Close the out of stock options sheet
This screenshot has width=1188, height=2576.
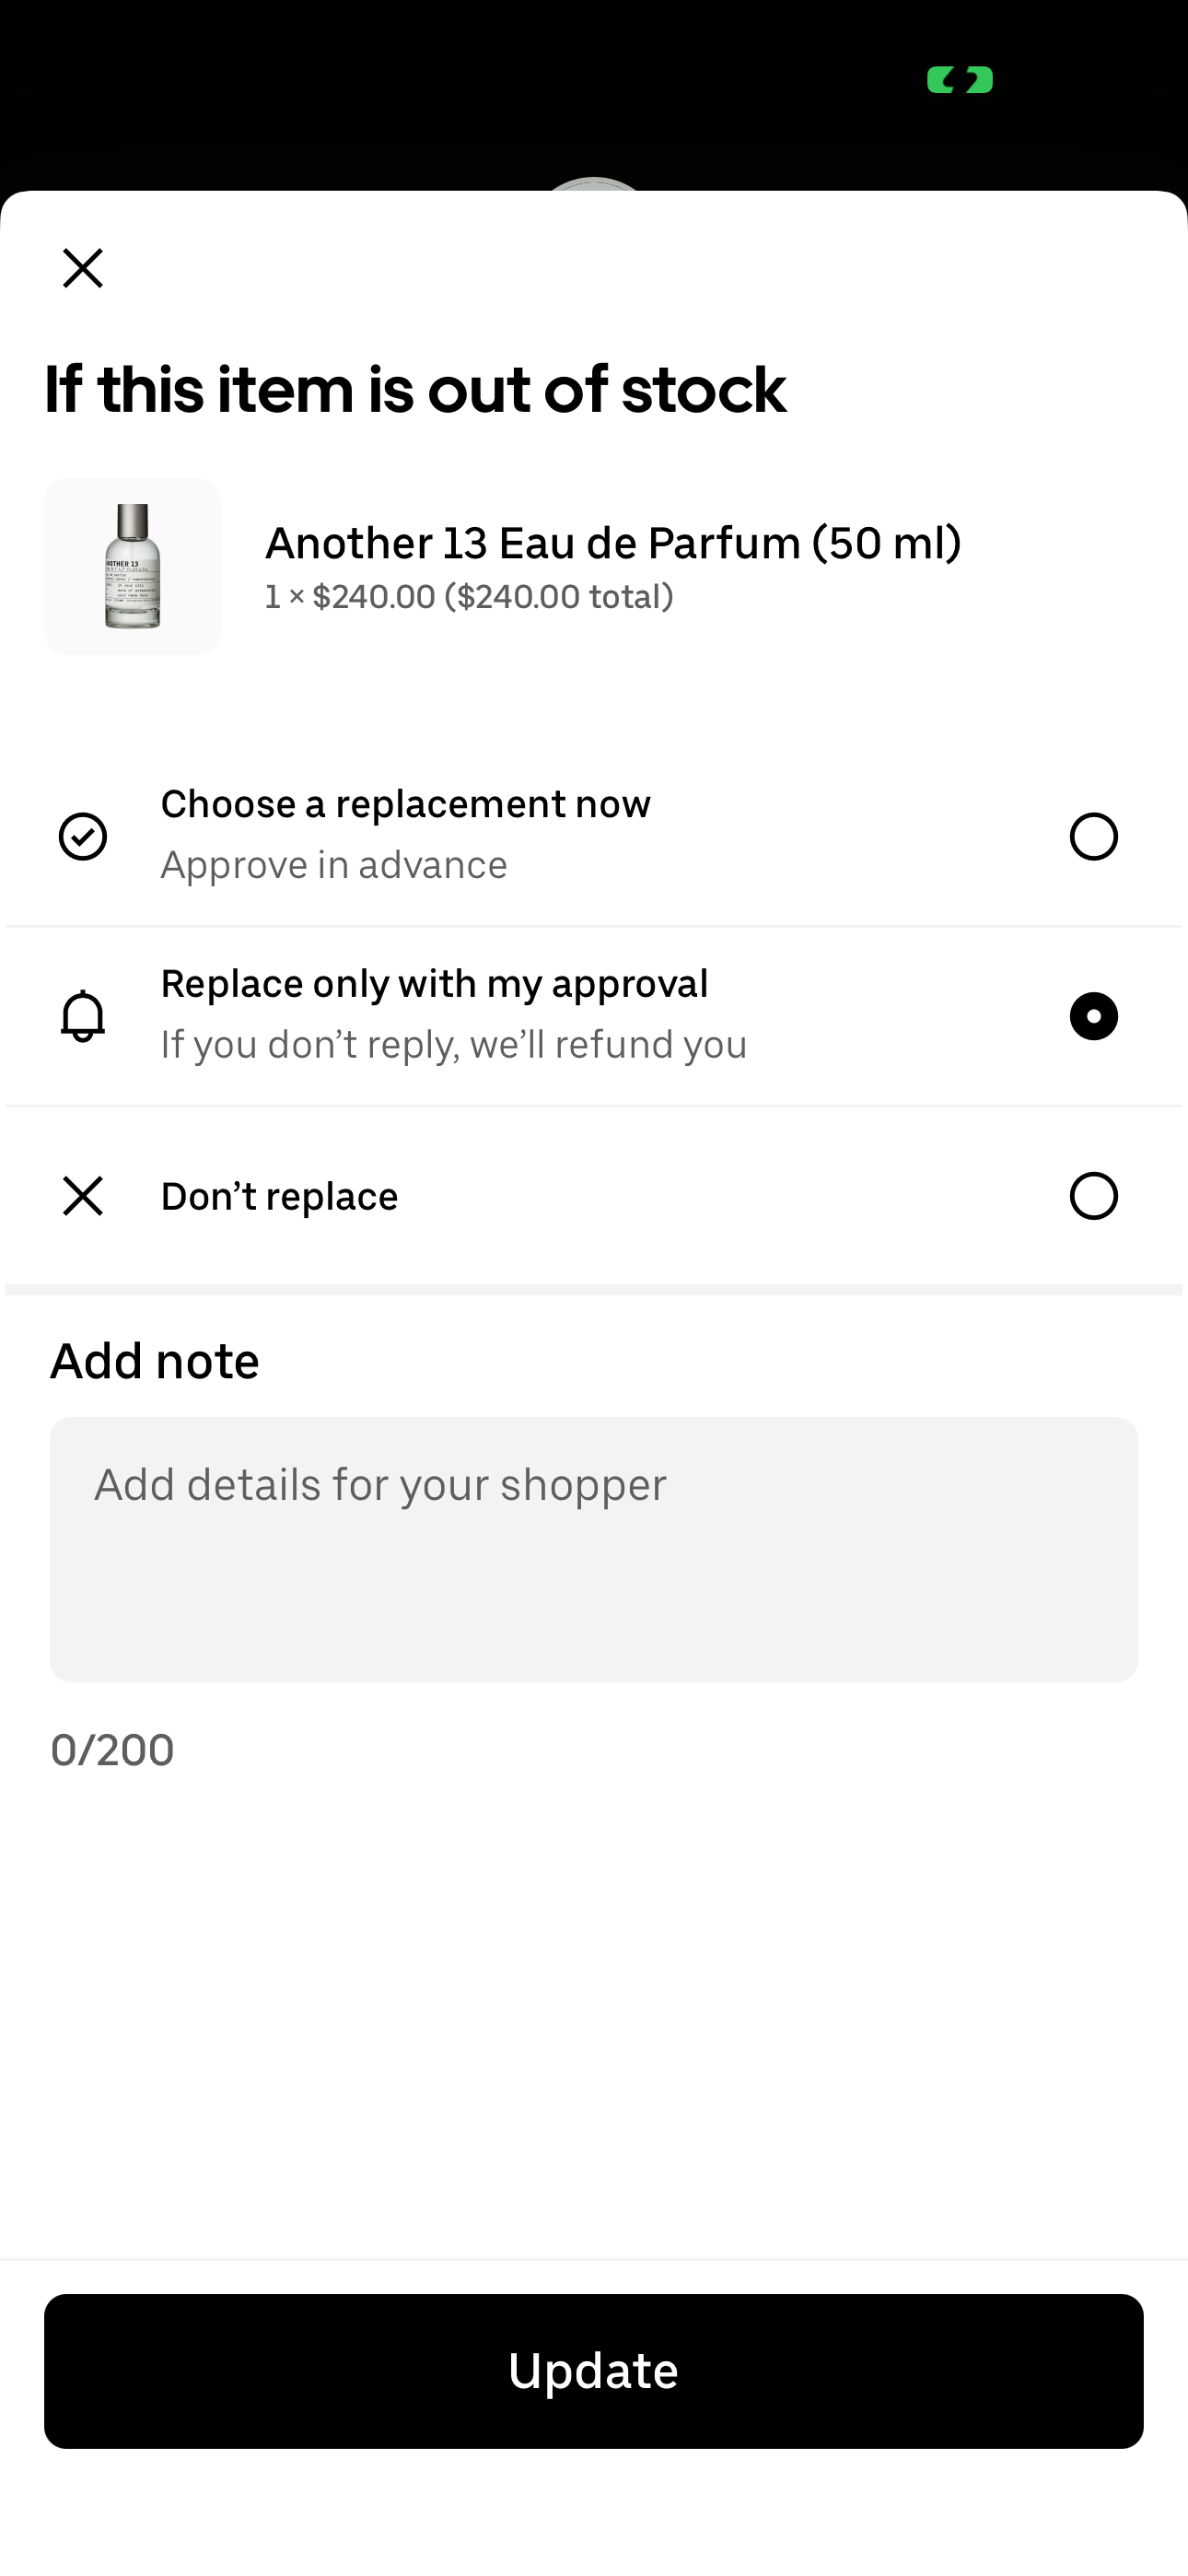coord(83,268)
